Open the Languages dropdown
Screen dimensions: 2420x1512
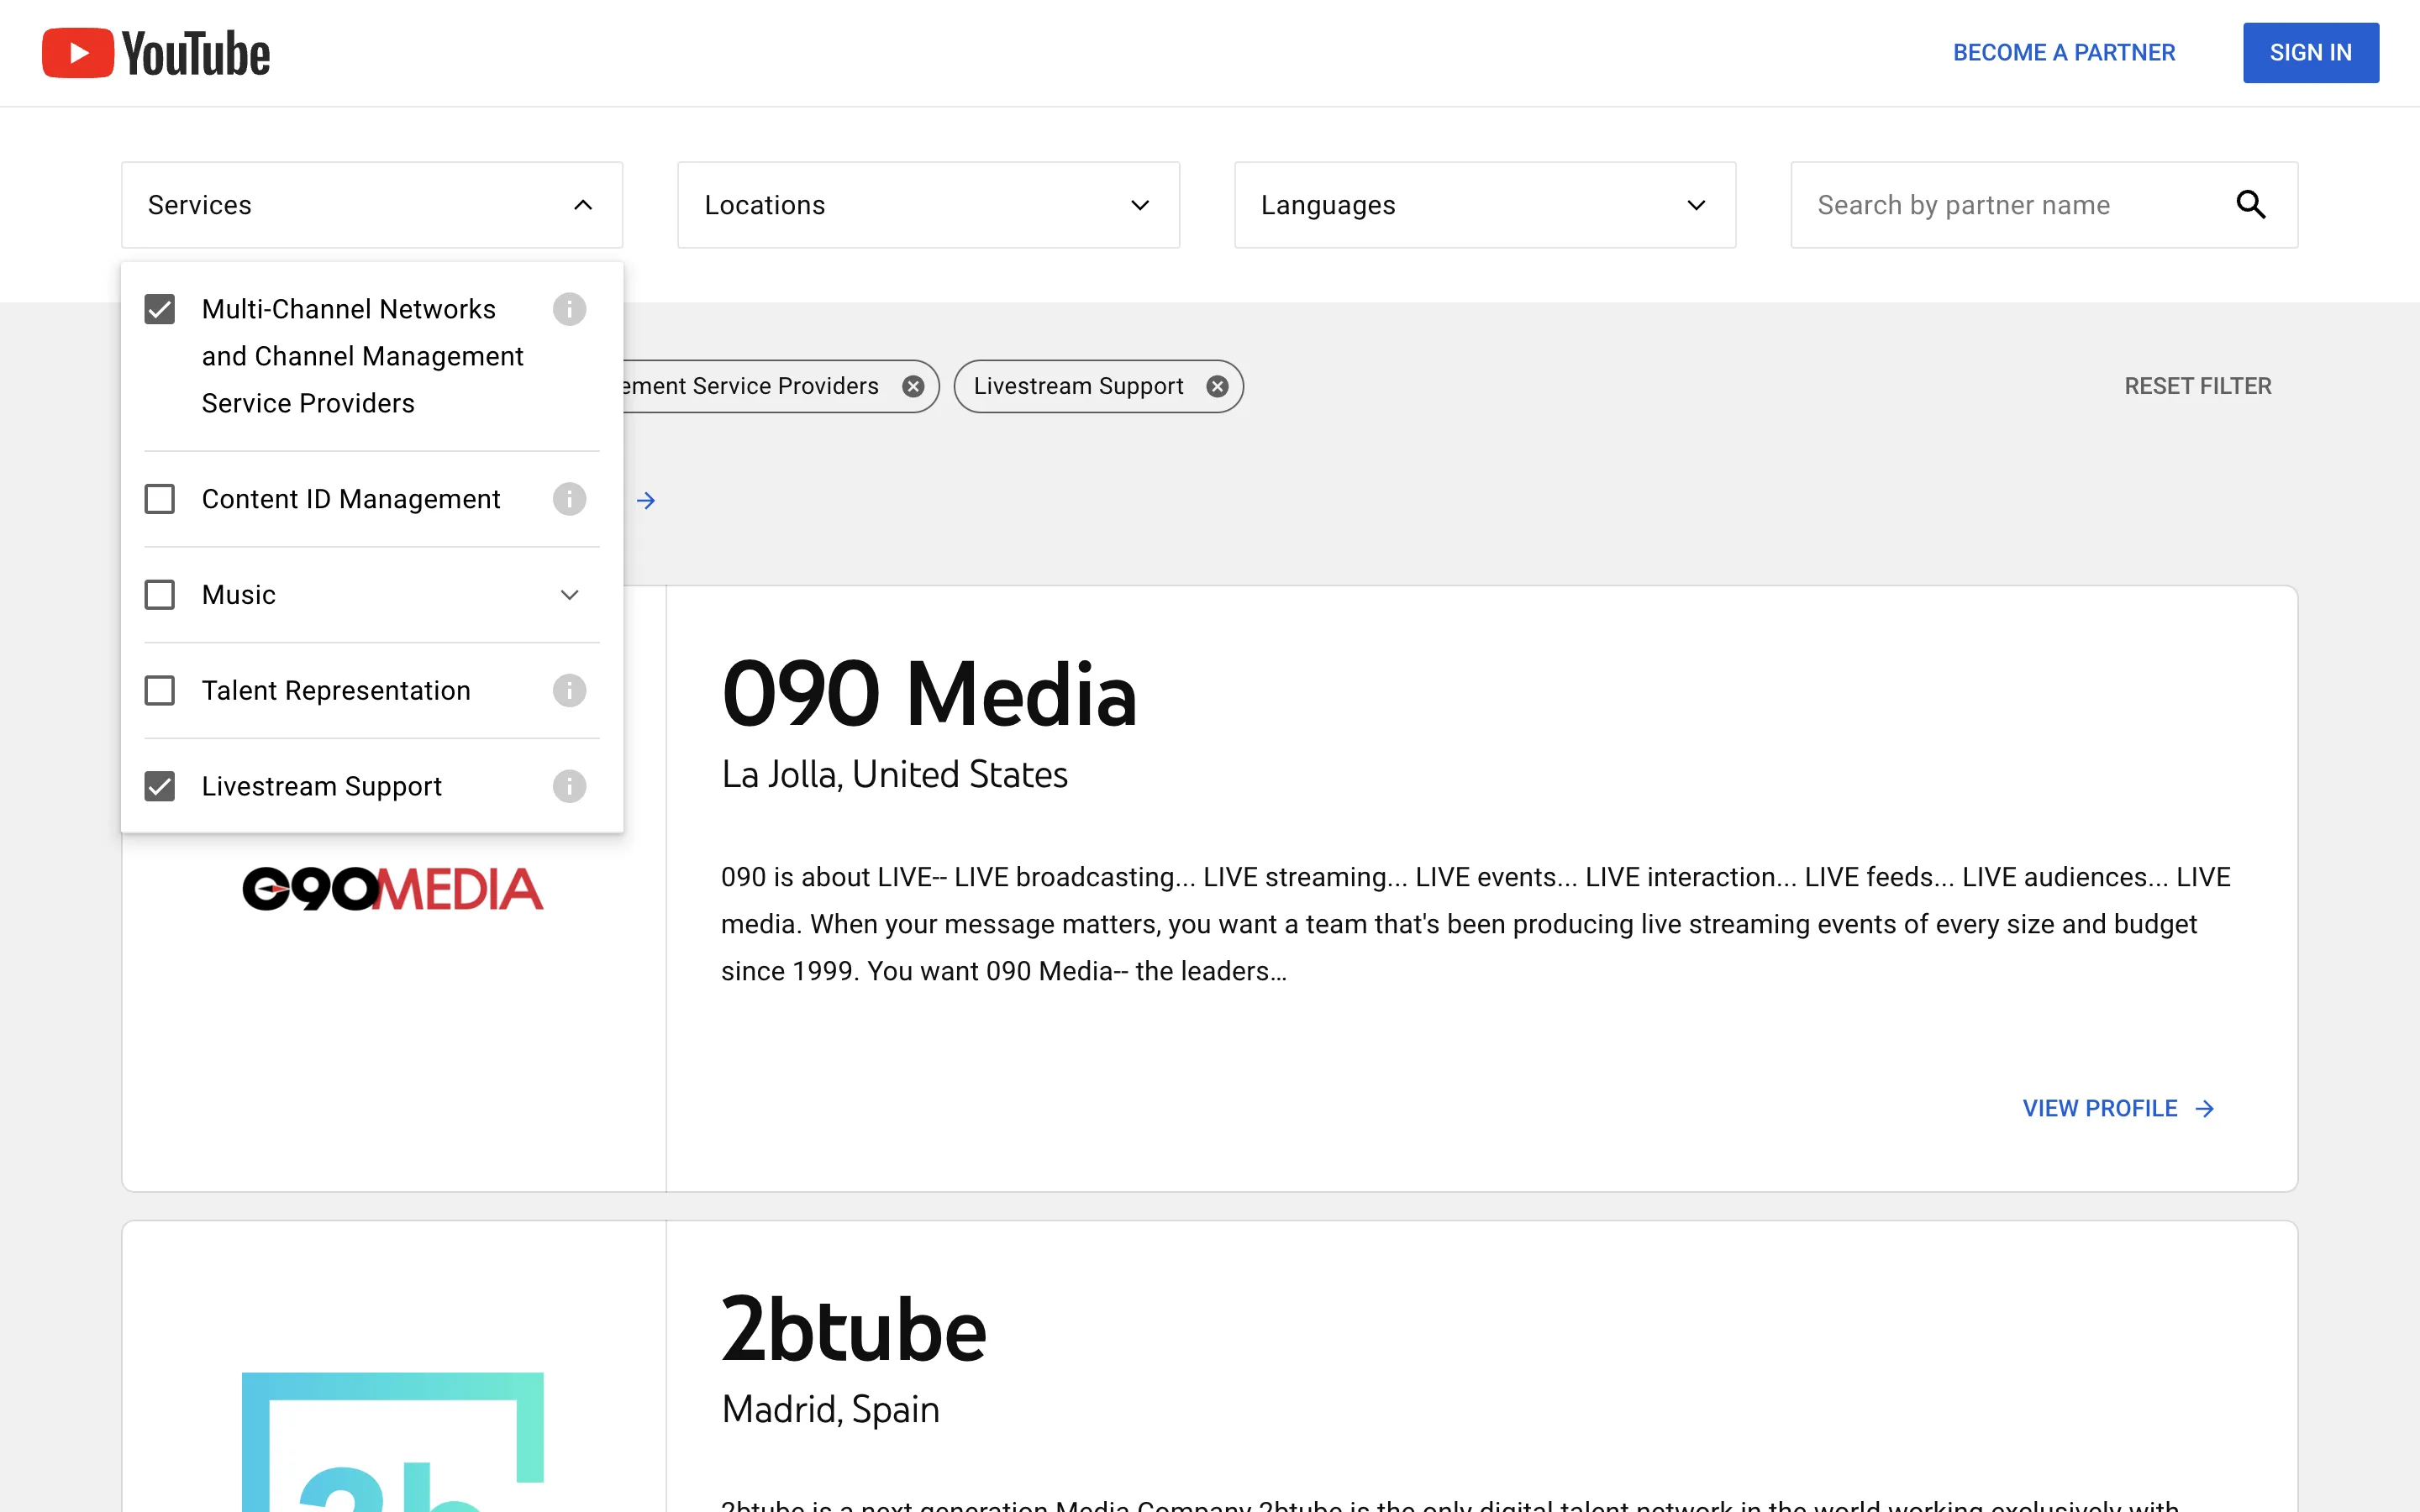click(x=1484, y=205)
